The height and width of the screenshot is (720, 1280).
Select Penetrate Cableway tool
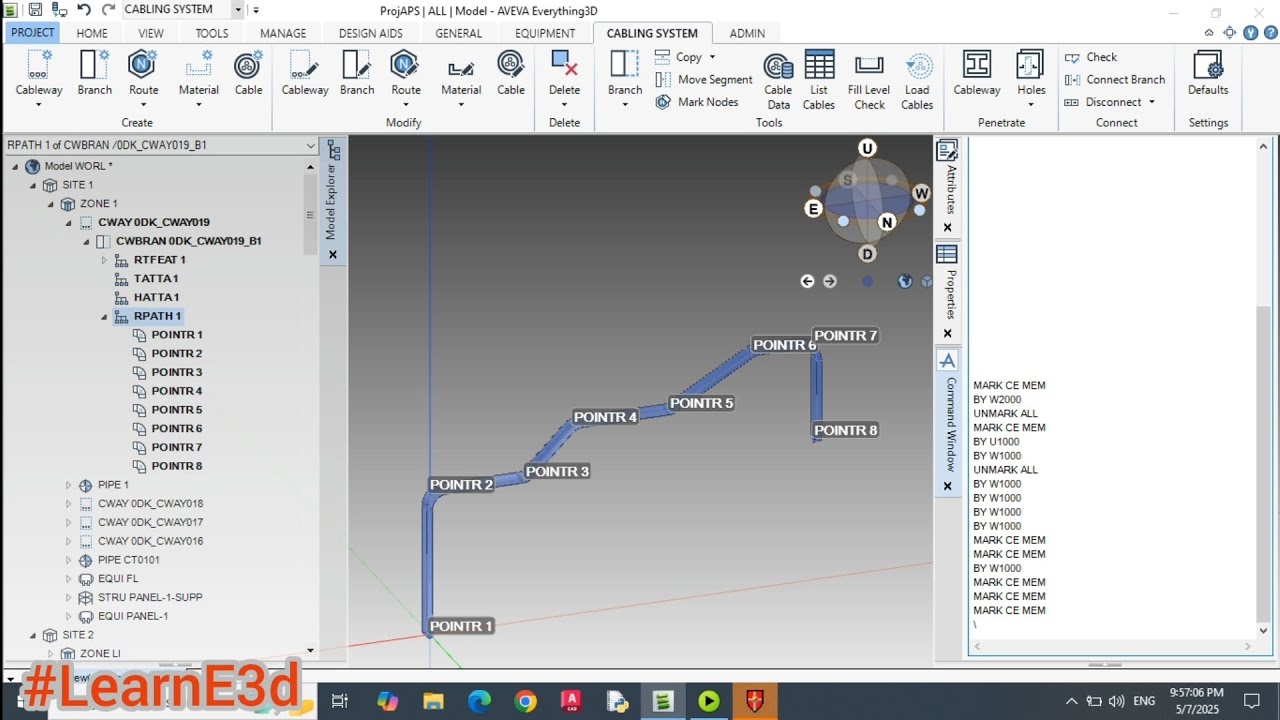pyautogui.click(x=977, y=74)
